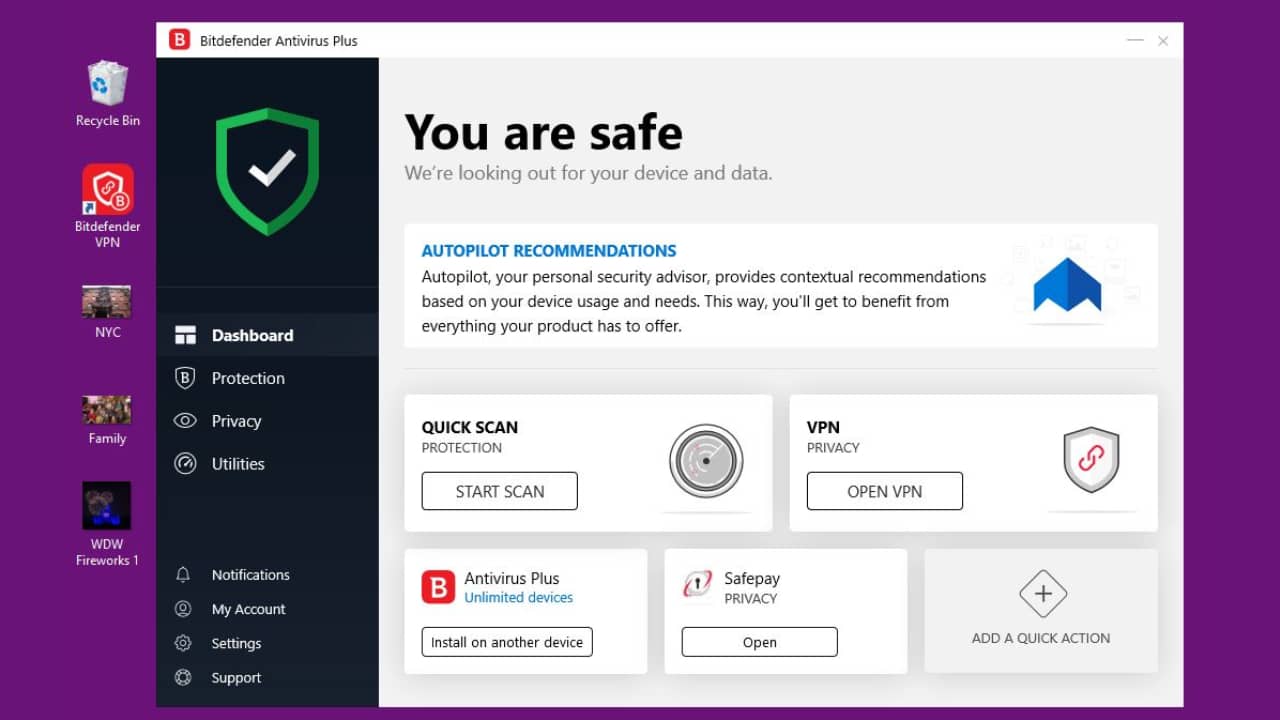Image resolution: width=1280 pixels, height=720 pixels.
Task: Click the Unlimited devices link
Action: click(519, 598)
